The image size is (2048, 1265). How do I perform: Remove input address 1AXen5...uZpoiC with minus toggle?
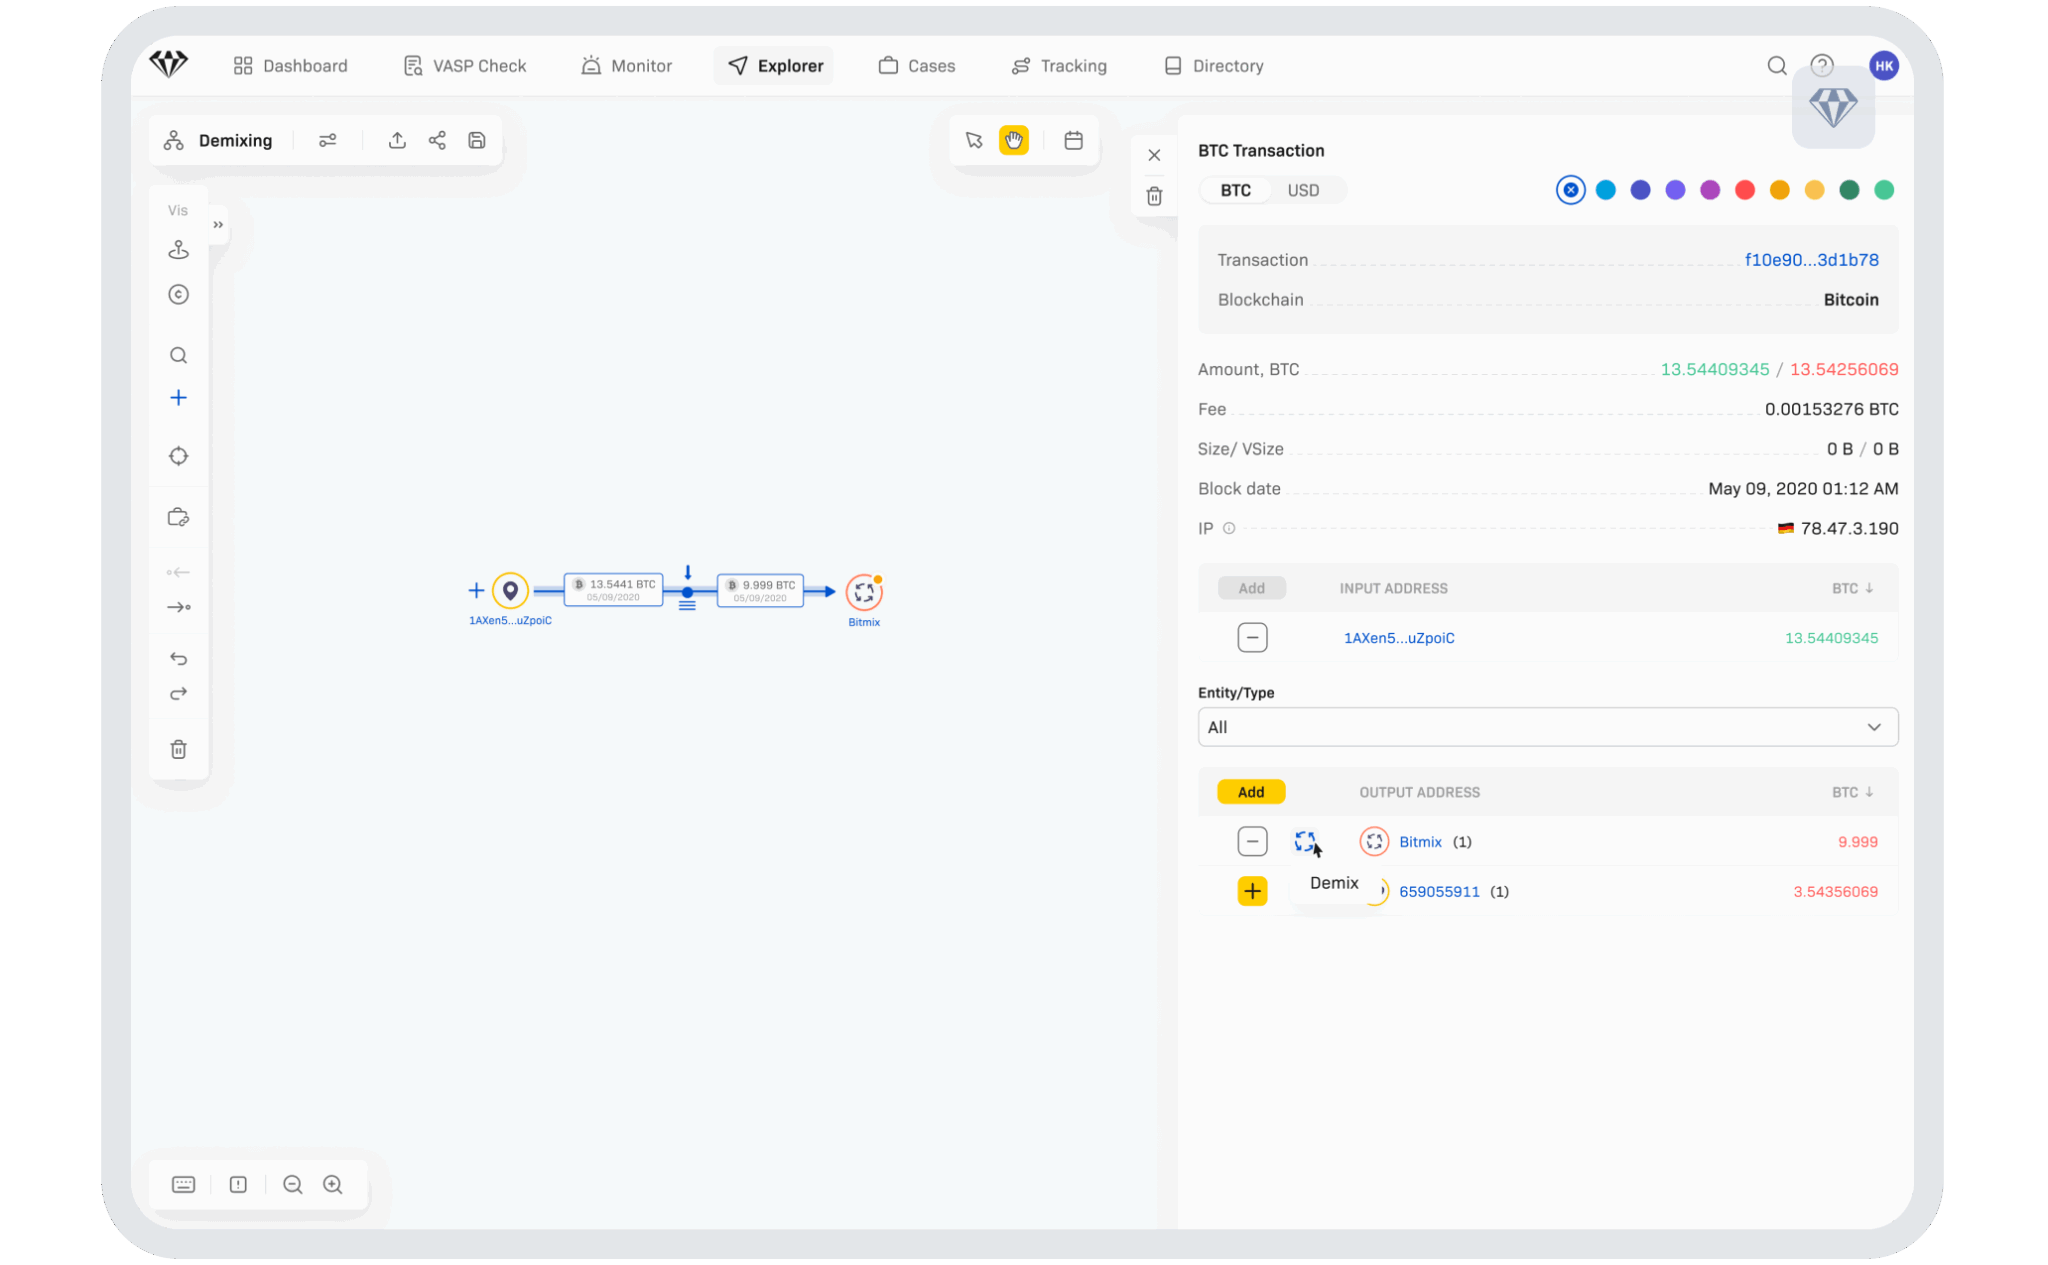pyautogui.click(x=1252, y=637)
